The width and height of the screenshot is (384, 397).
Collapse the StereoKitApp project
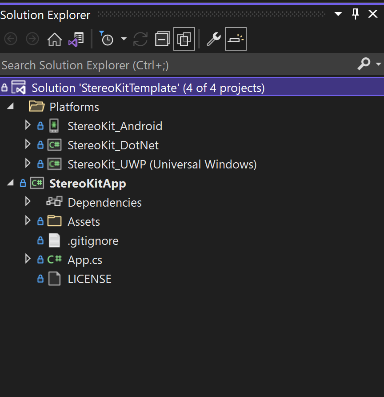[x=10, y=183]
